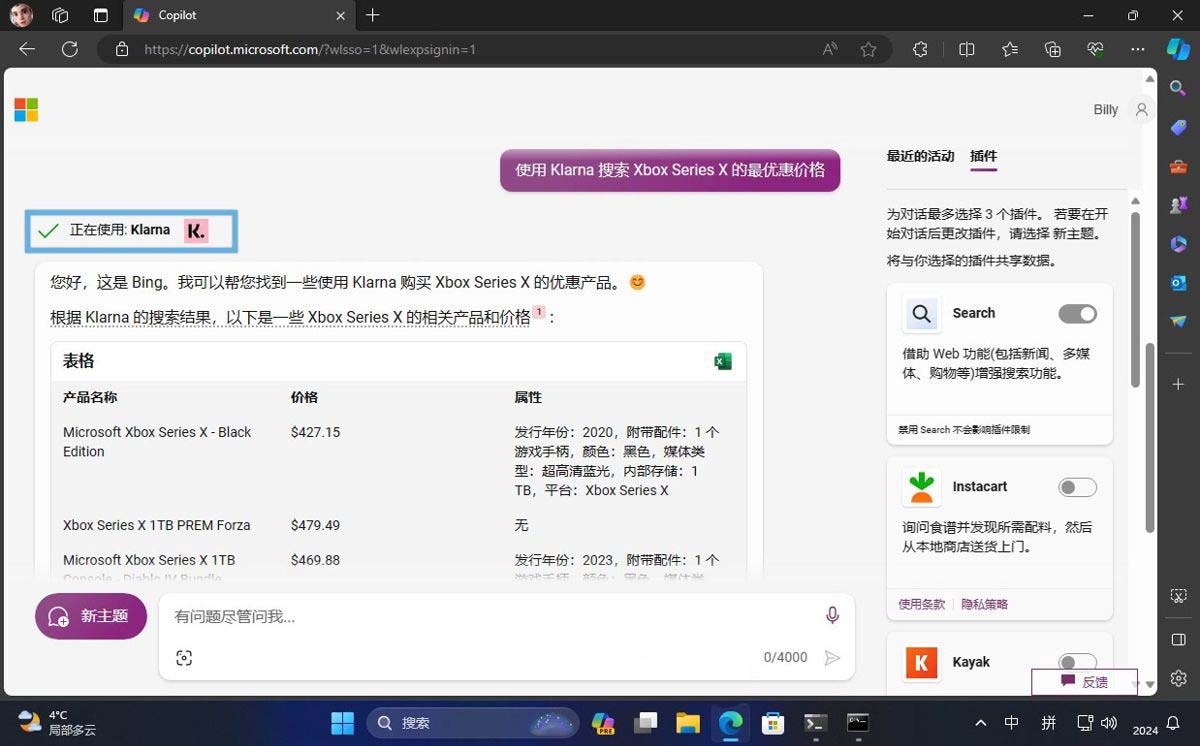Open Edge settings and more menu
Screen dimensions: 1200x746
point(1138,49)
